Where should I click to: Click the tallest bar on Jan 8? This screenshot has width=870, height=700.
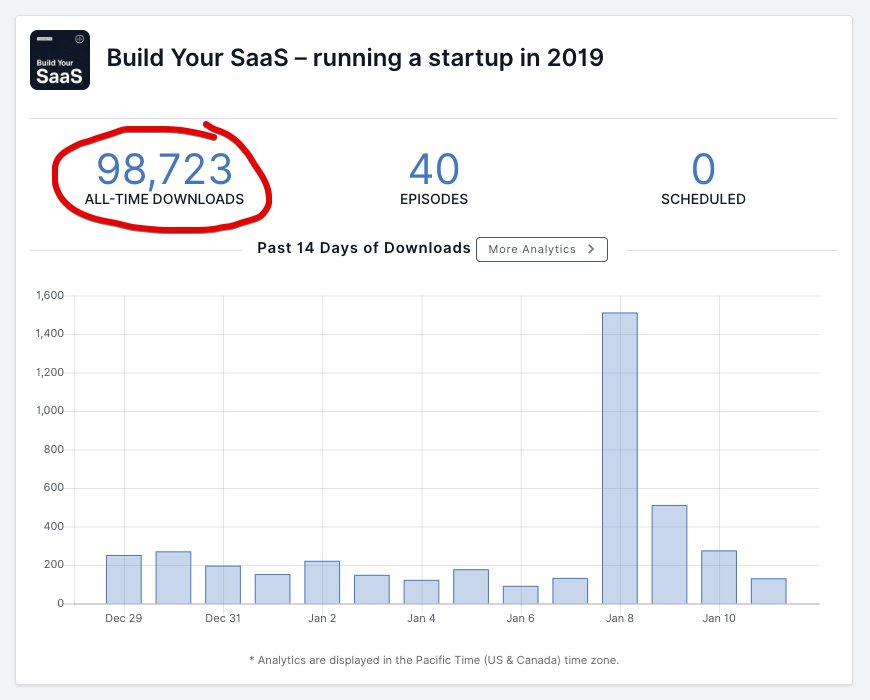point(620,458)
